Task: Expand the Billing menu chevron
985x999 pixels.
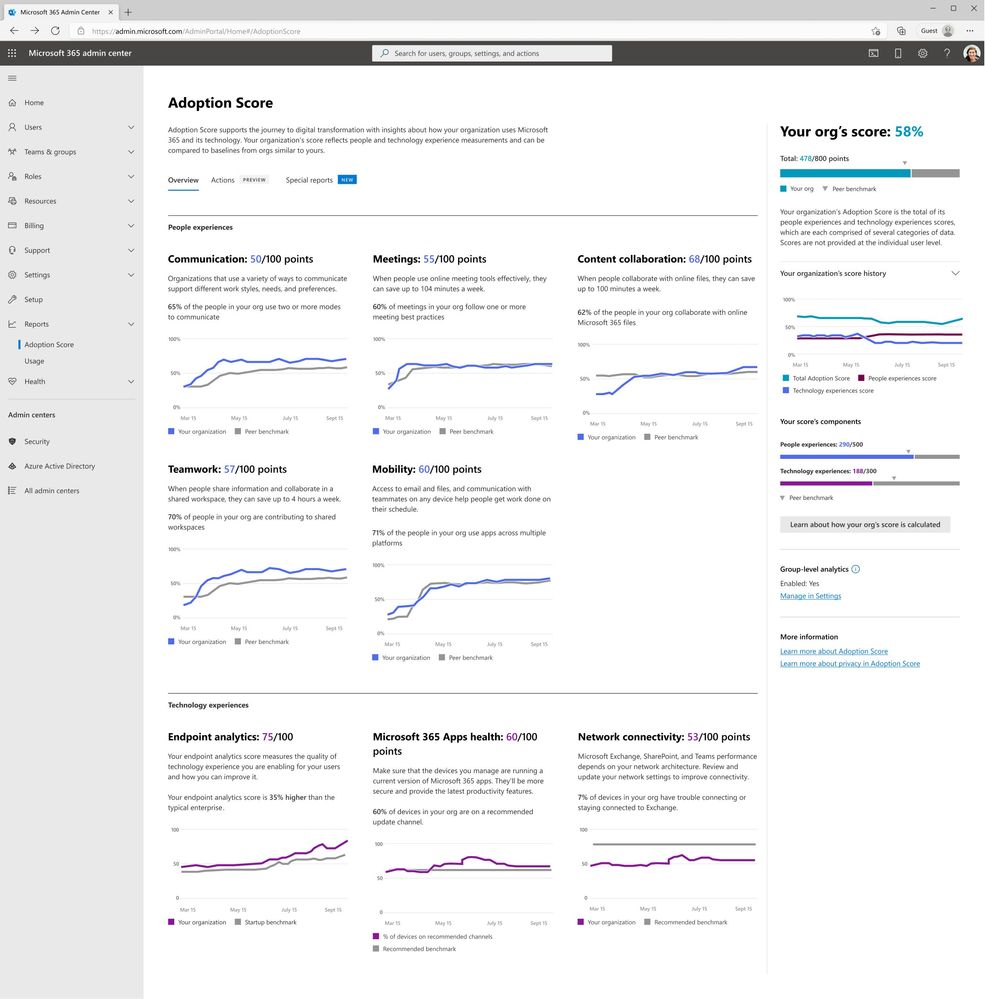Action: (x=131, y=226)
